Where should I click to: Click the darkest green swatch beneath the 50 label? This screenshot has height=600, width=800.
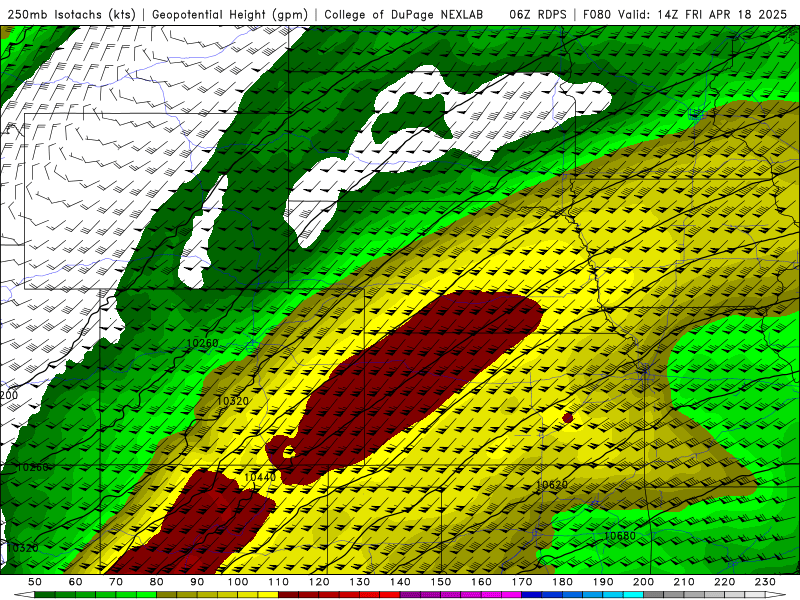45,595
